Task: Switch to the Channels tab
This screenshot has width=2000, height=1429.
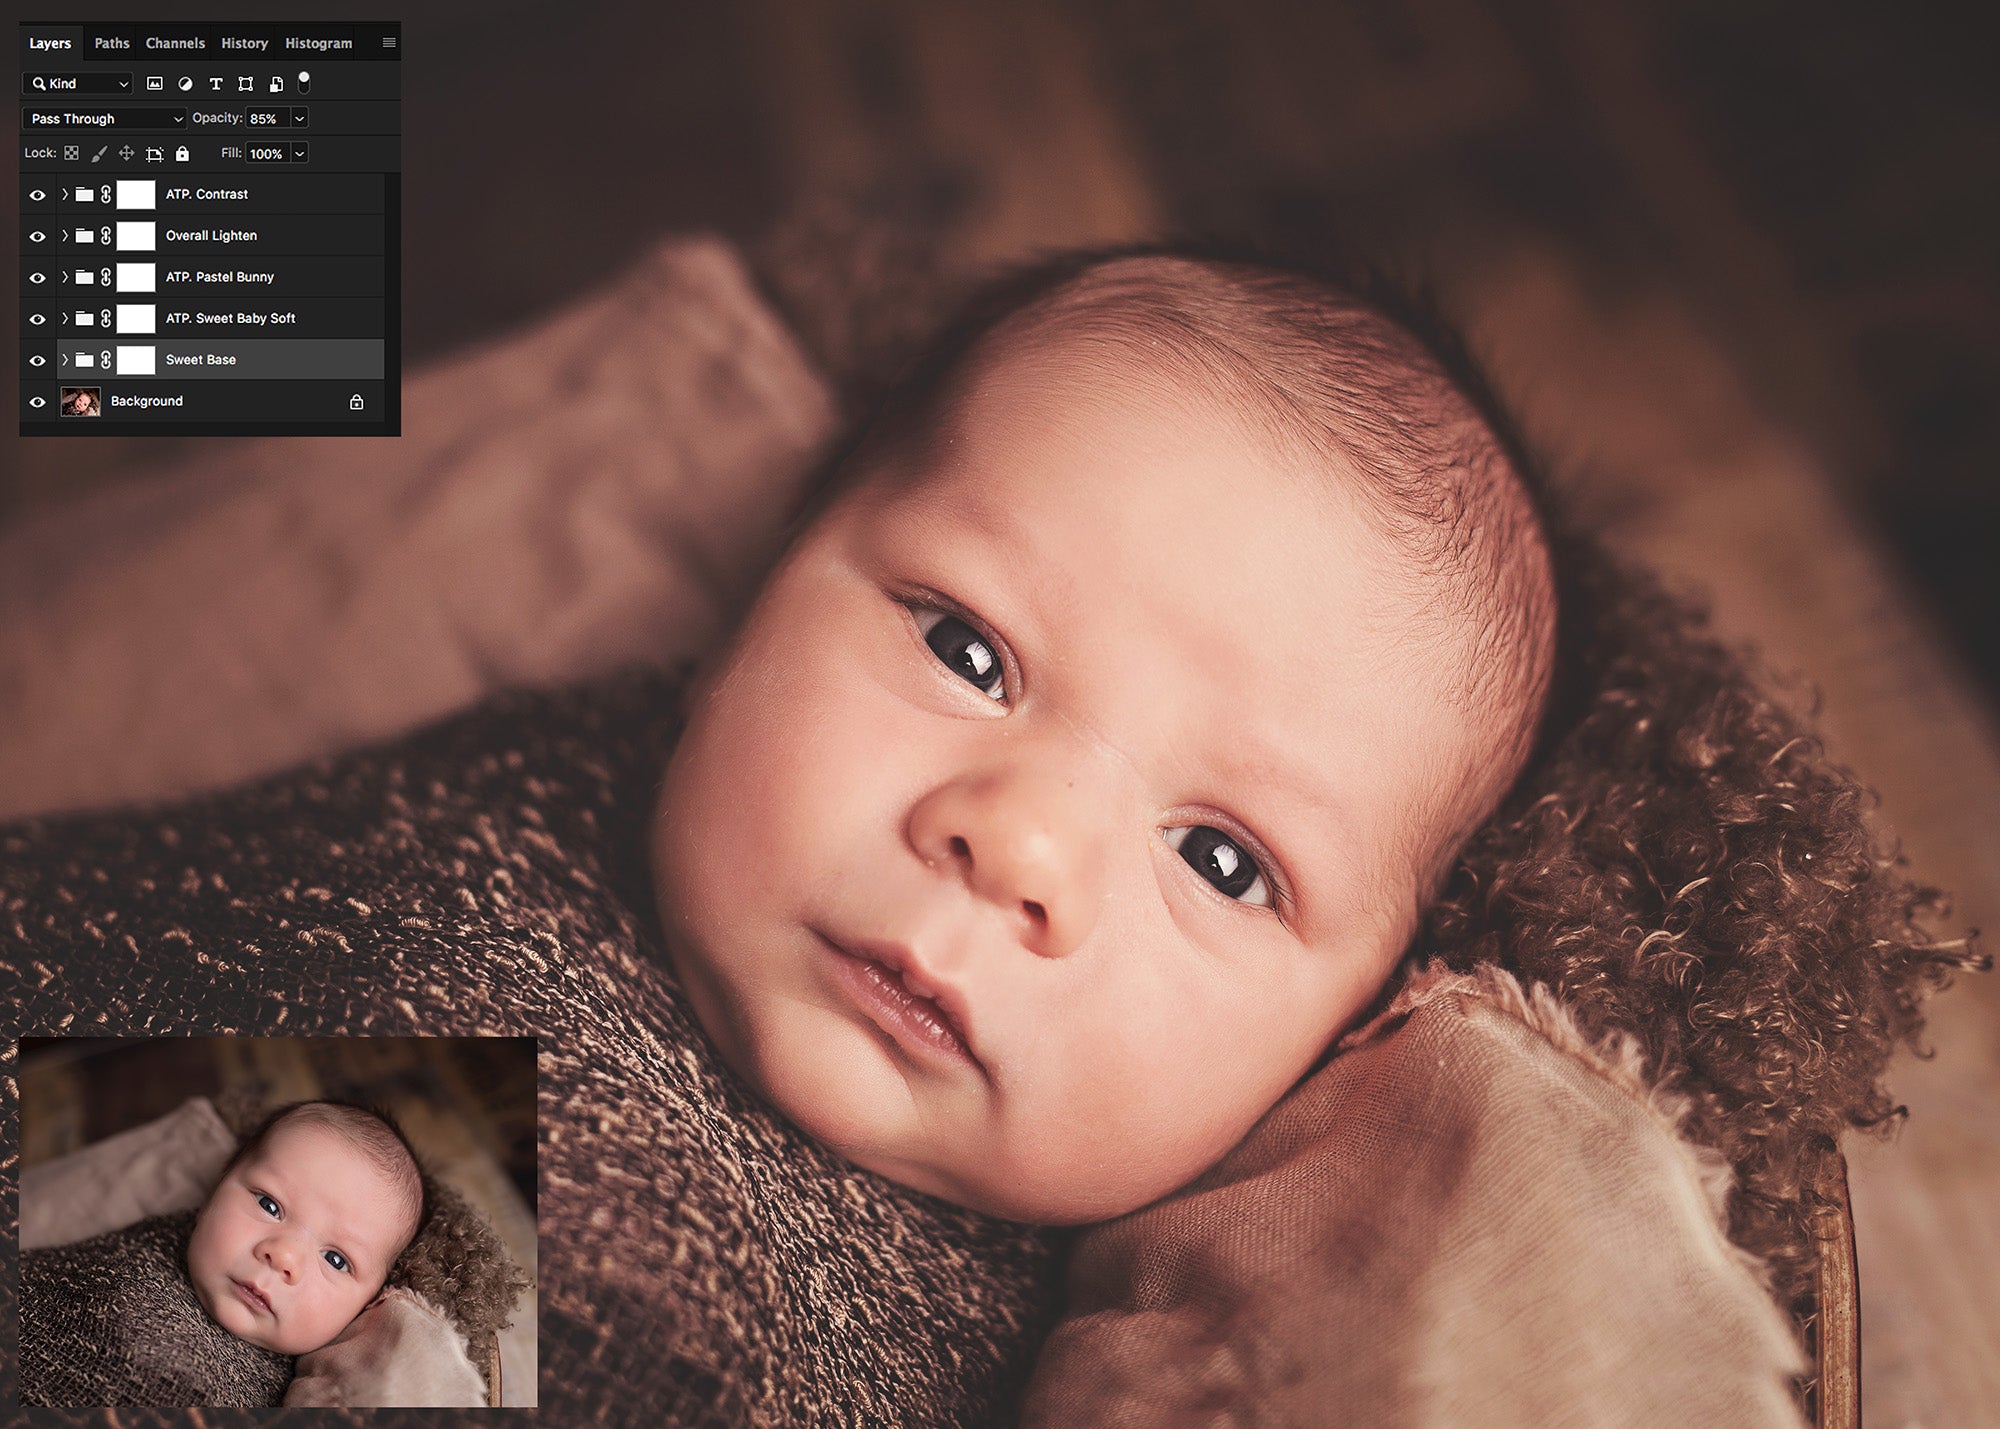Action: click(175, 43)
